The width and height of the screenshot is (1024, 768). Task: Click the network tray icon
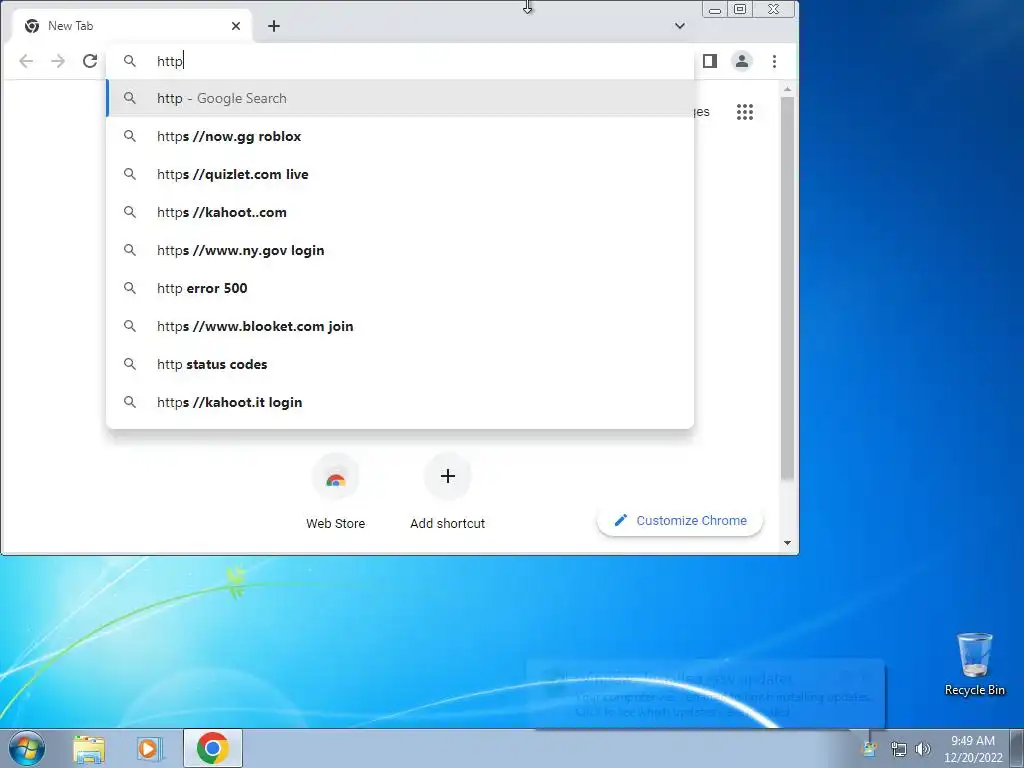(x=899, y=749)
